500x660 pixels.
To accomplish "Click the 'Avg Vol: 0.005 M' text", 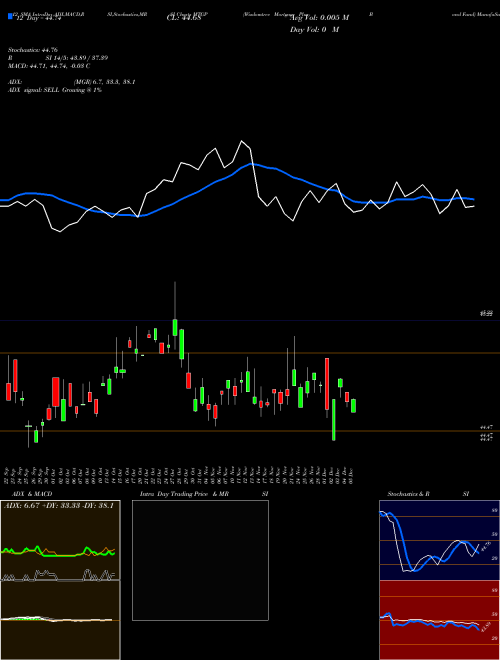I will (x=320, y=18).
